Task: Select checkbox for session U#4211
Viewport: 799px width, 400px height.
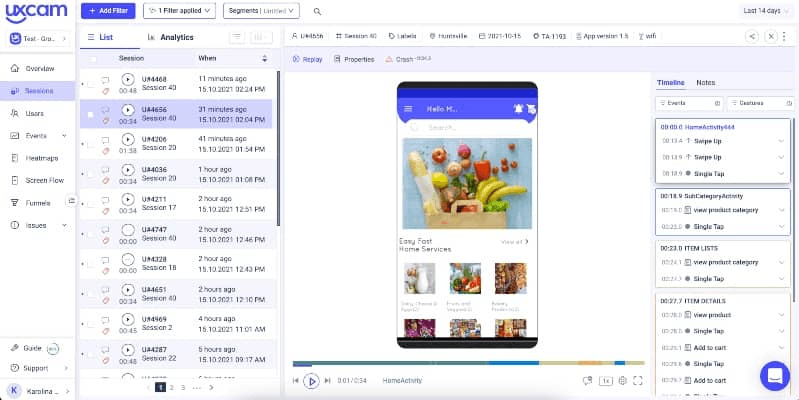Action: click(91, 204)
